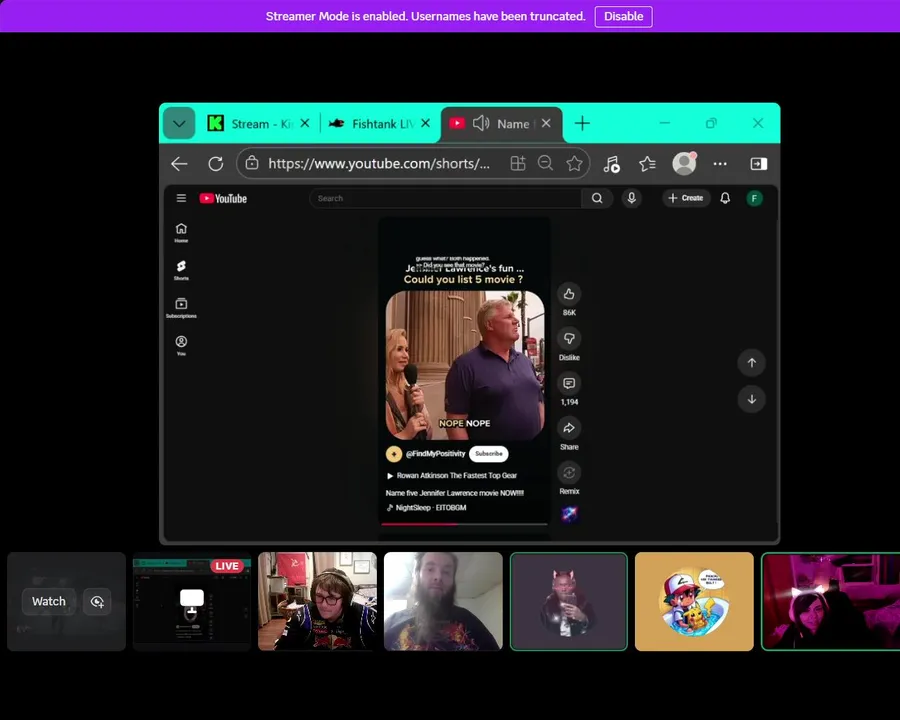Image resolution: width=900 pixels, height=720 pixels.
Task: Click the Watch button on first tile
Action: click(x=49, y=601)
